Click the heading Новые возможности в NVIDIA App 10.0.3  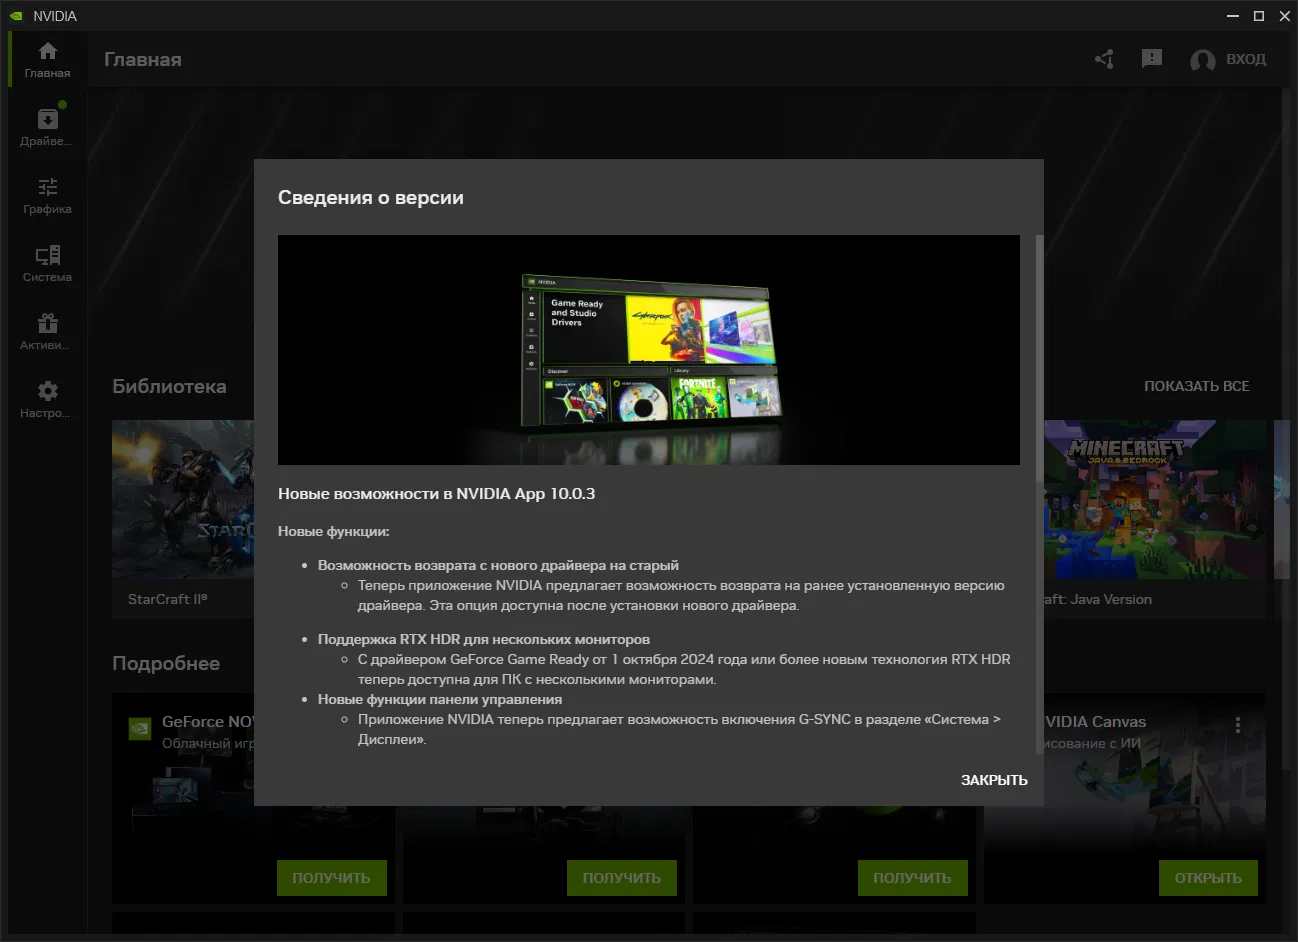[436, 494]
